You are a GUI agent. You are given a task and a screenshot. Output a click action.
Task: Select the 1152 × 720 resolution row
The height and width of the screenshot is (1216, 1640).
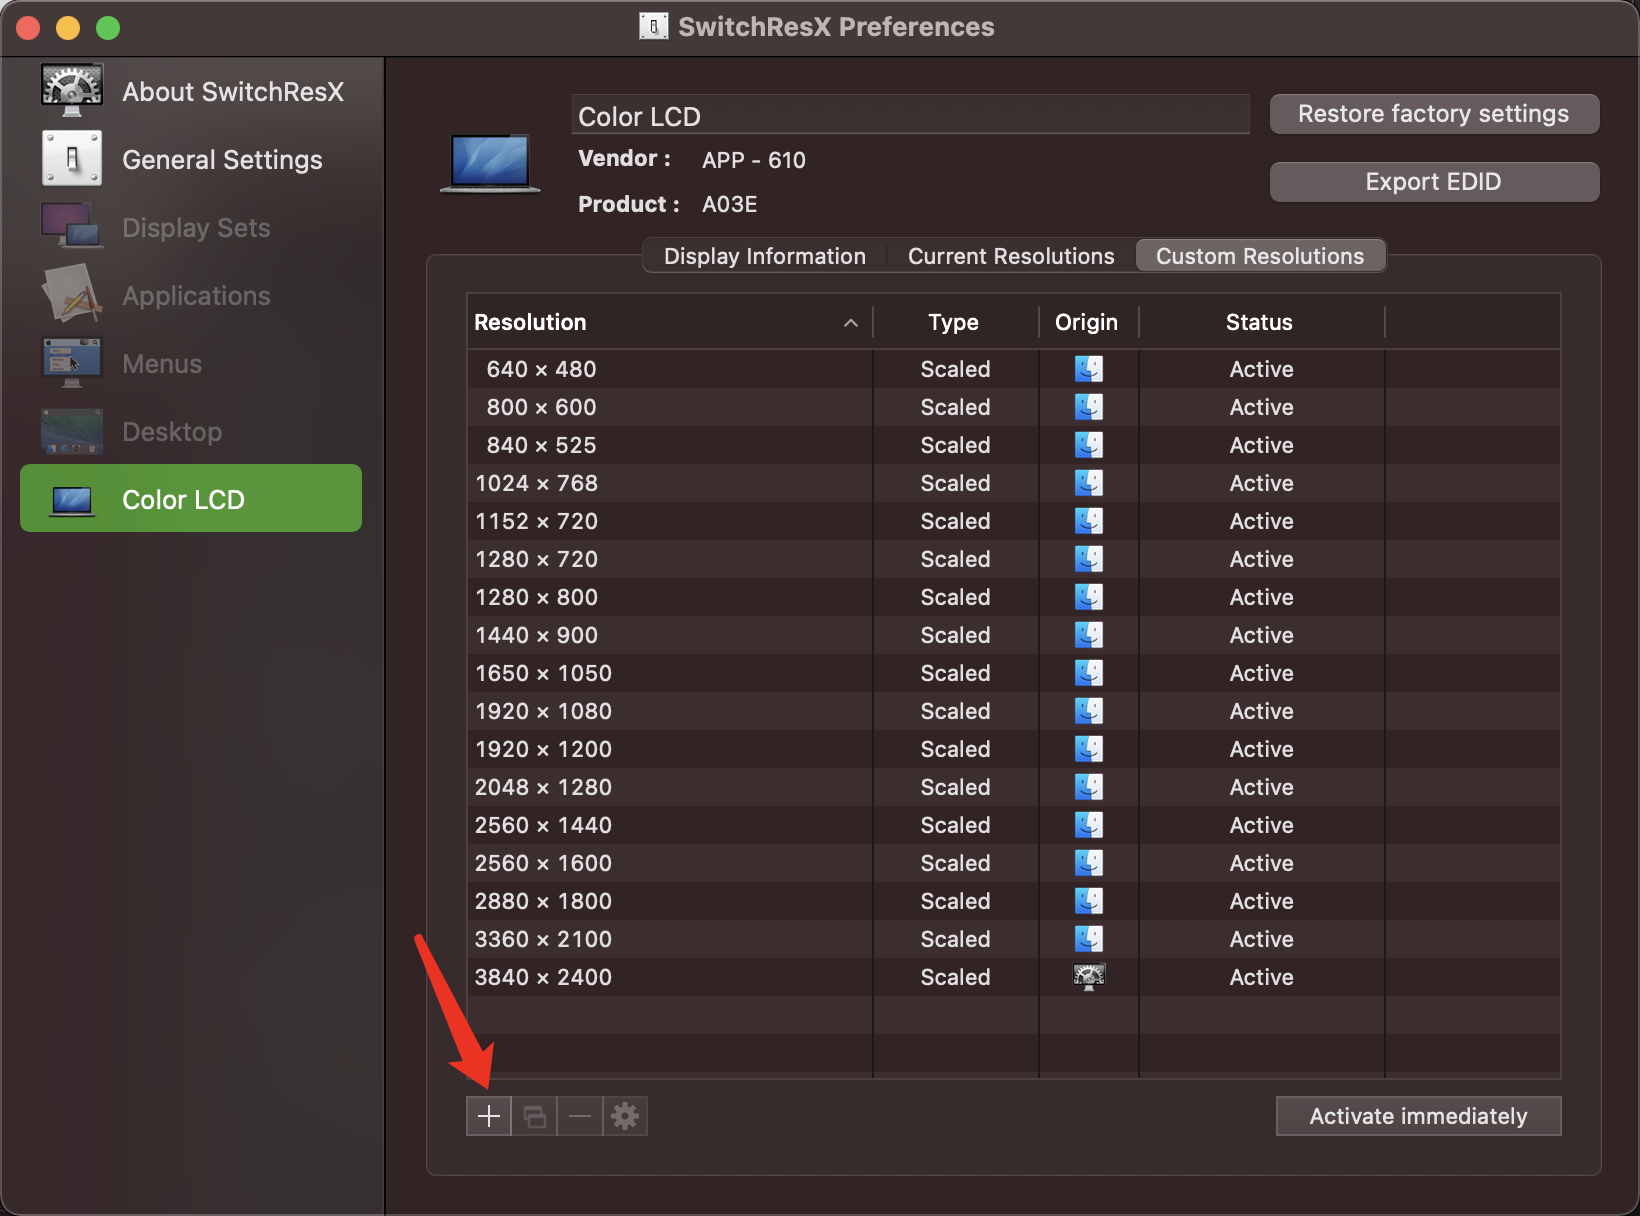[x=1013, y=521]
